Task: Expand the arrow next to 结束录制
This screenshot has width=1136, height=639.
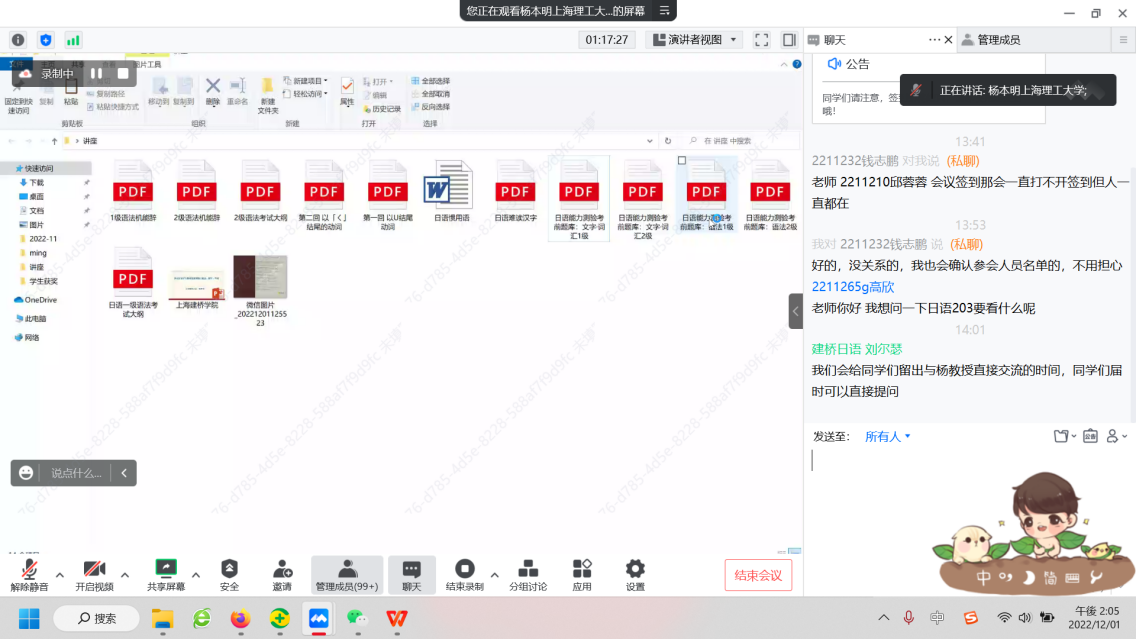Action: tap(494, 575)
